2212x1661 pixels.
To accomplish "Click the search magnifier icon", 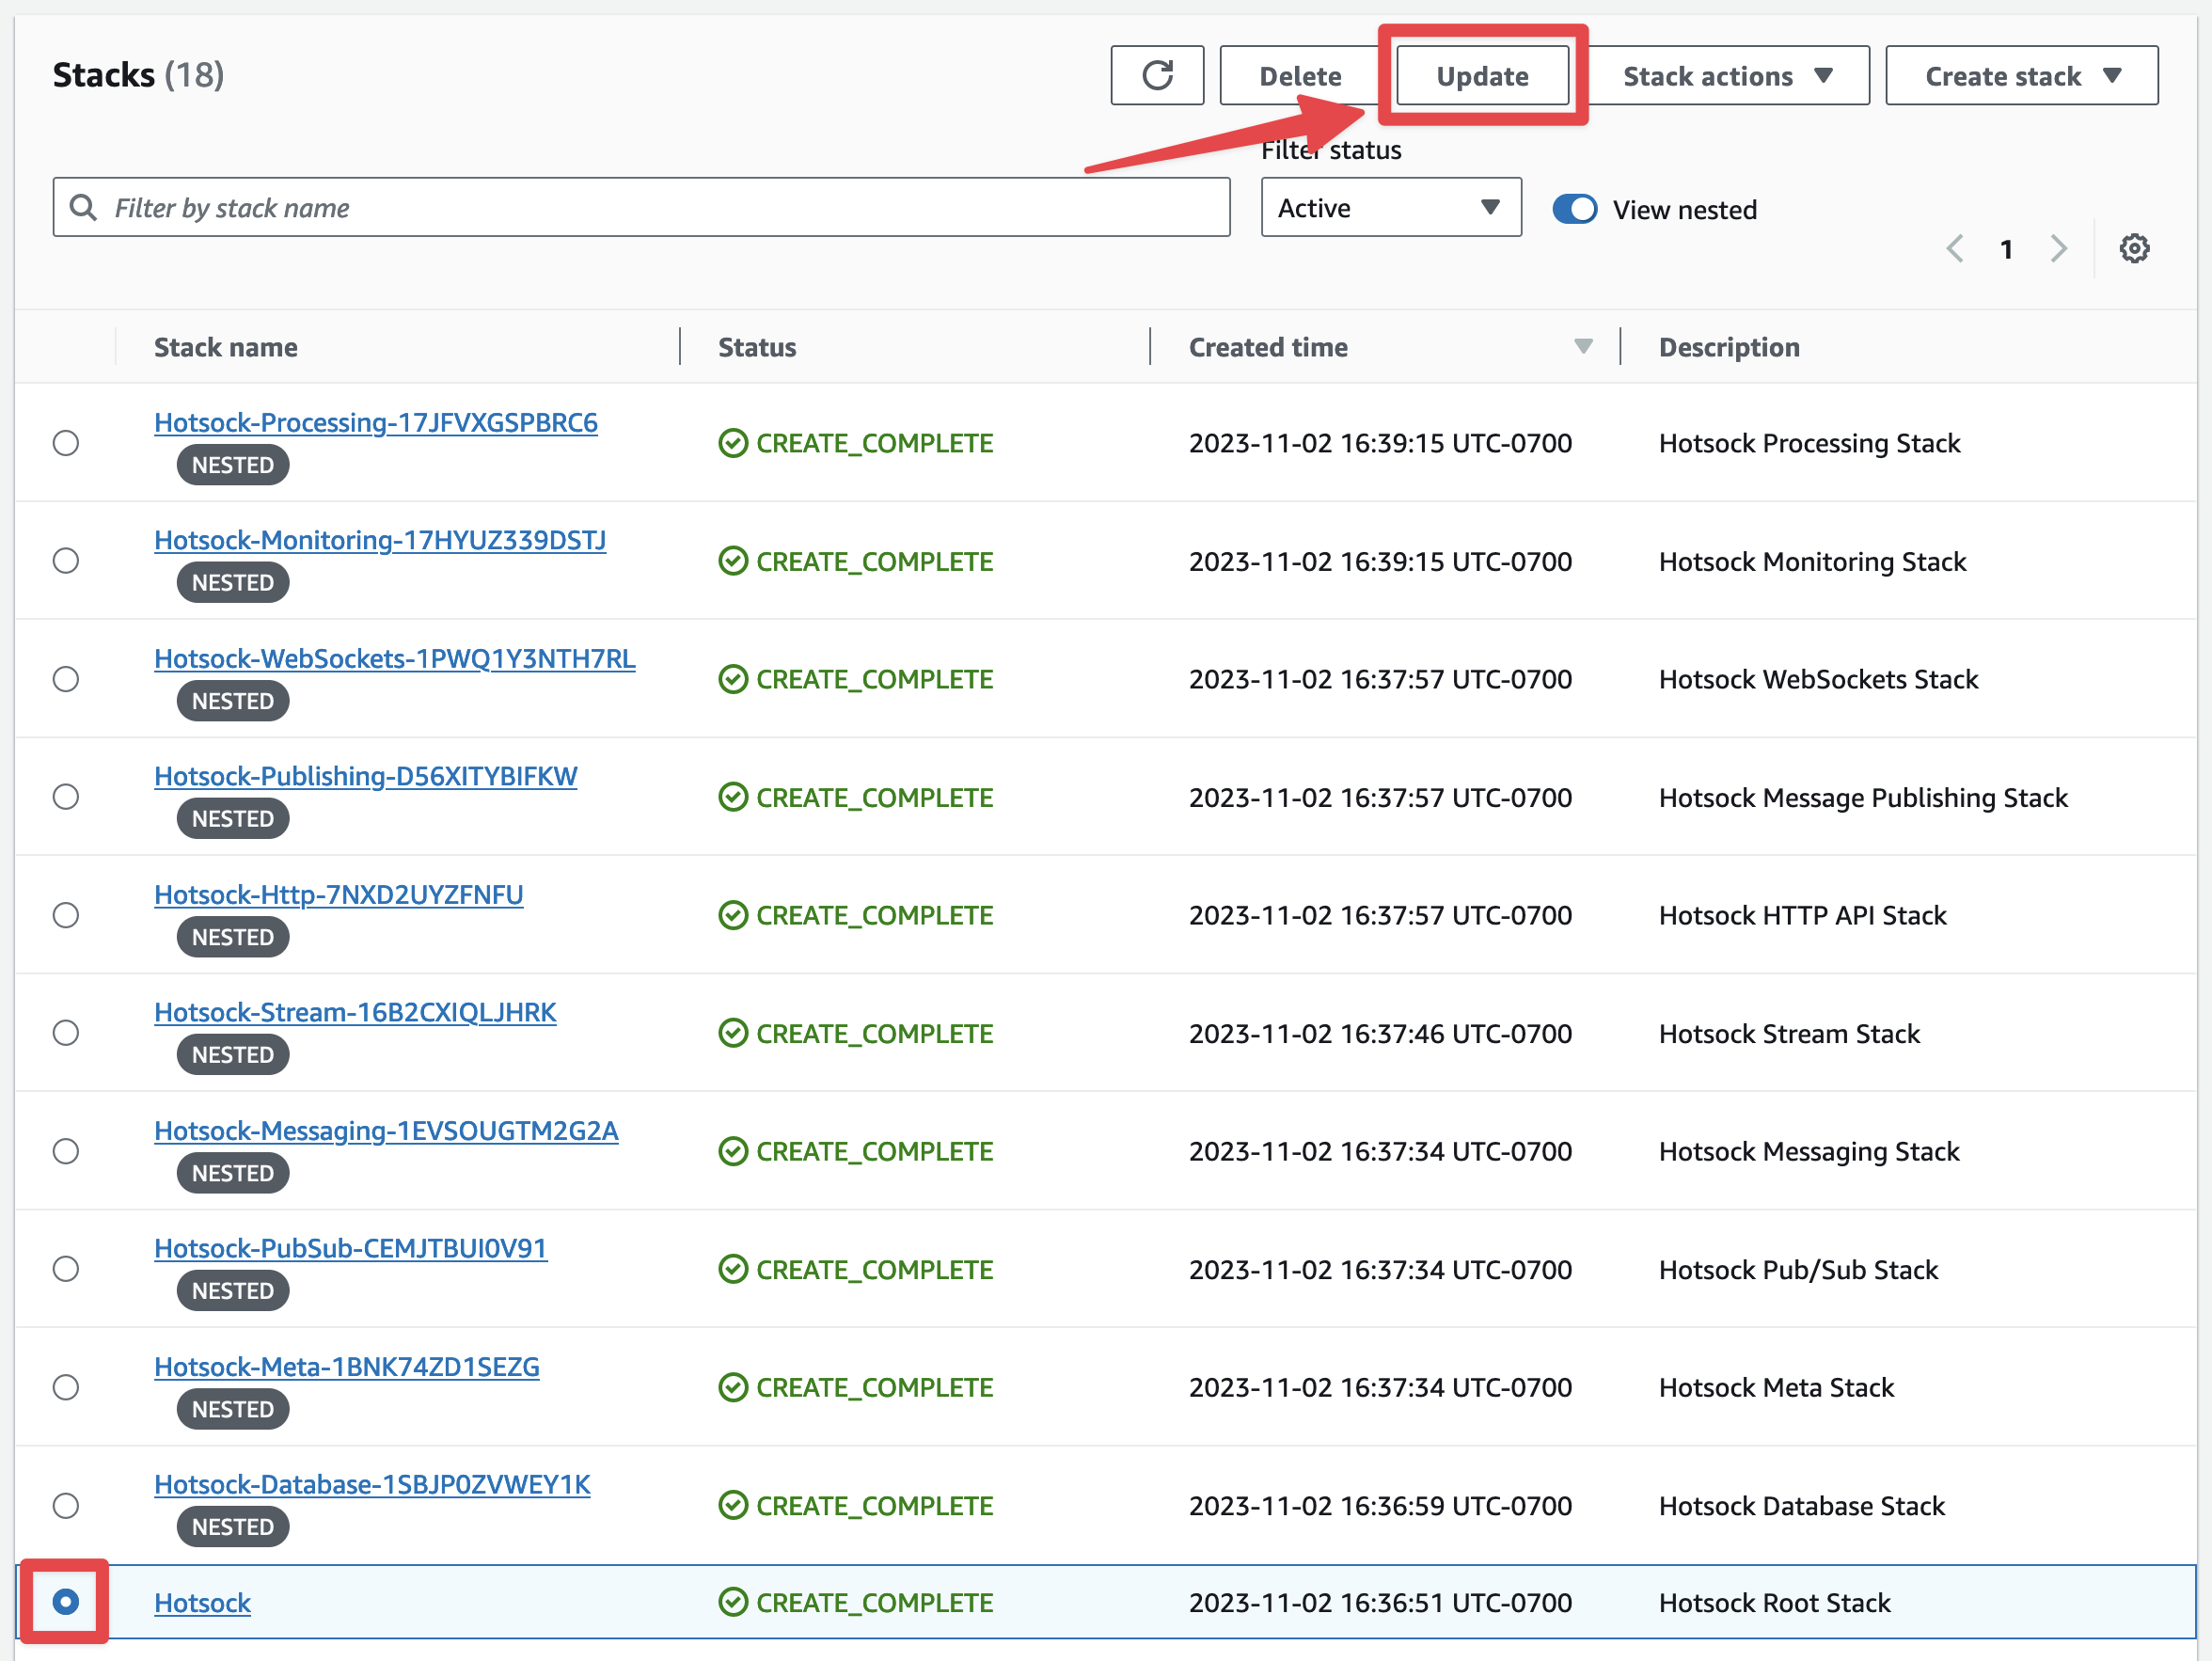I will point(83,207).
